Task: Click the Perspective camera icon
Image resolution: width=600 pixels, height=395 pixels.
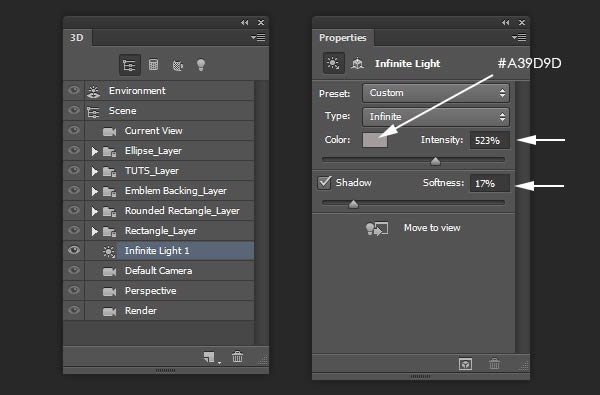Action: pyautogui.click(x=109, y=292)
